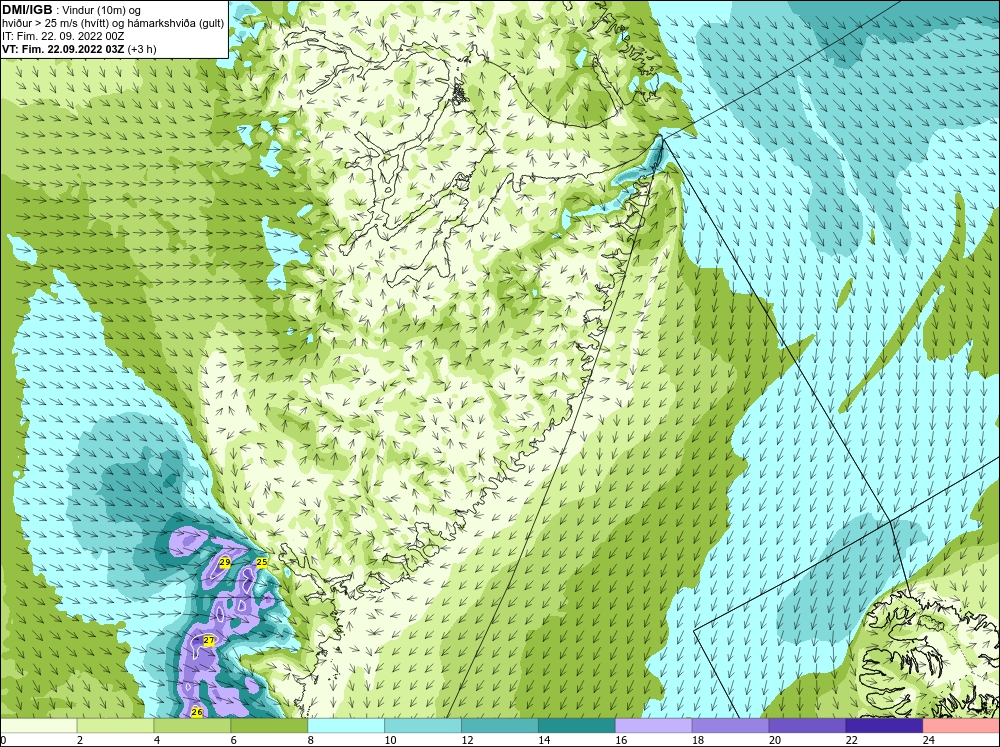The height and width of the screenshot is (747, 1000).
Task: Click the light cyan 8–10 m/s legend swatch
Action: tap(346, 725)
